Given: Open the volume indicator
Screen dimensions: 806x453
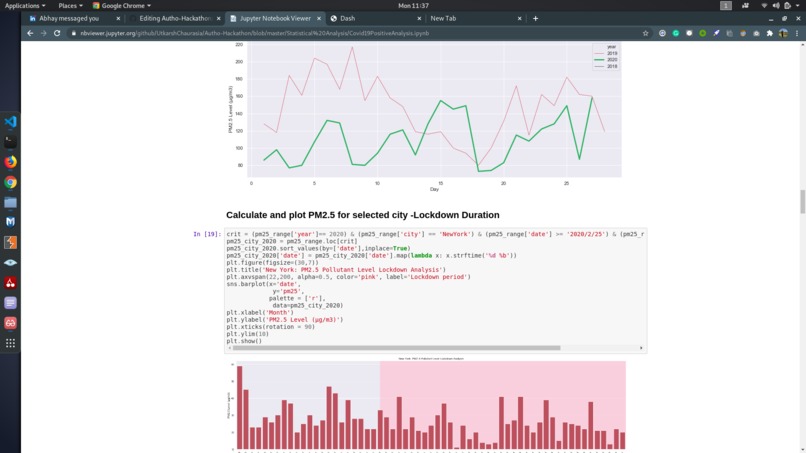Looking at the screenshot, I should point(776,6).
